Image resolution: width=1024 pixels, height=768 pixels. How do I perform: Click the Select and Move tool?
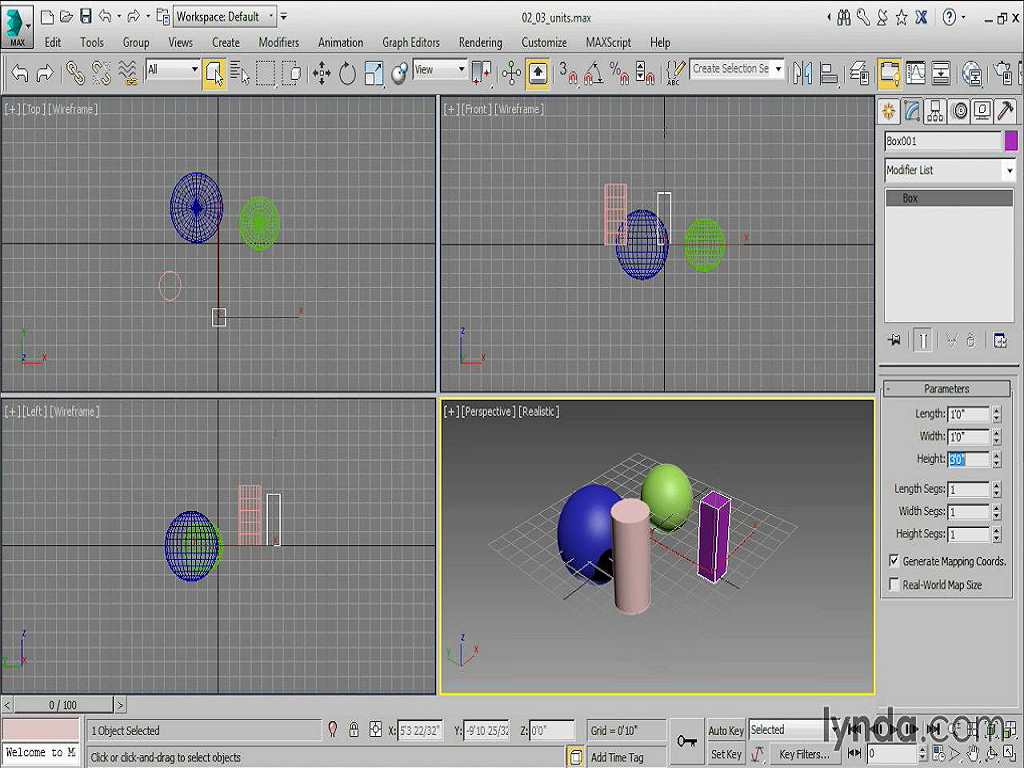(x=322, y=72)
